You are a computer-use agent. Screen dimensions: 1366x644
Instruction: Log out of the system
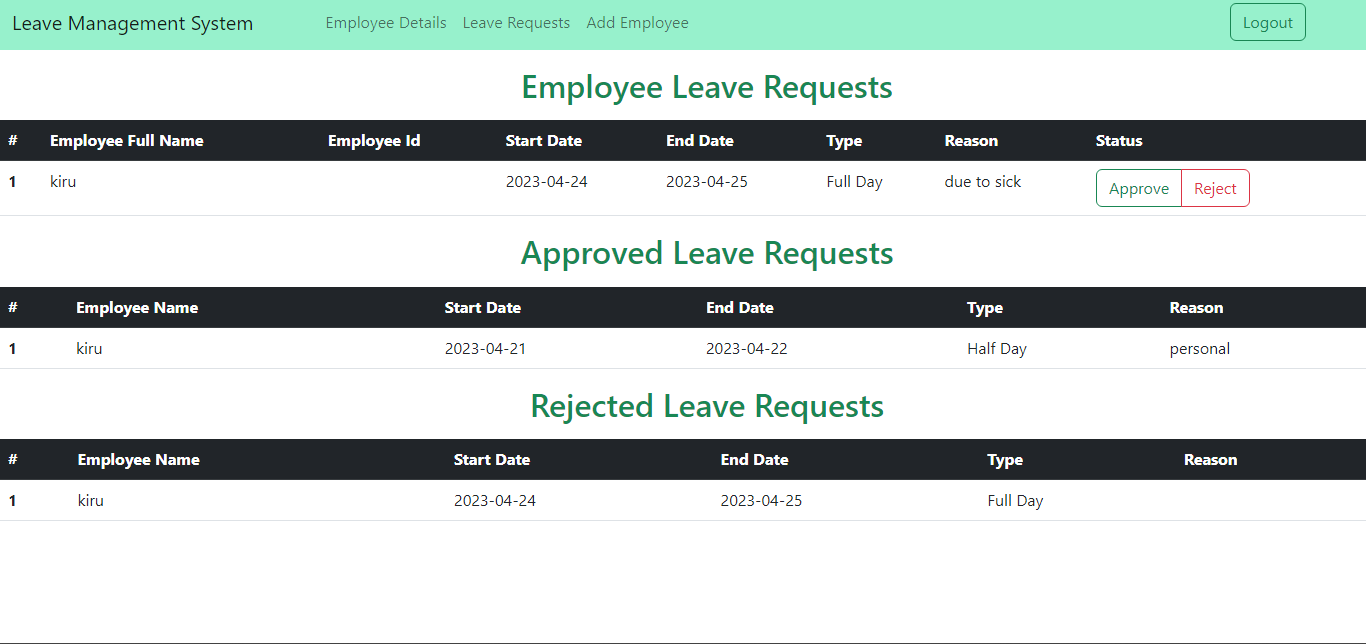pyautogui.click(x=1267, y=21)
